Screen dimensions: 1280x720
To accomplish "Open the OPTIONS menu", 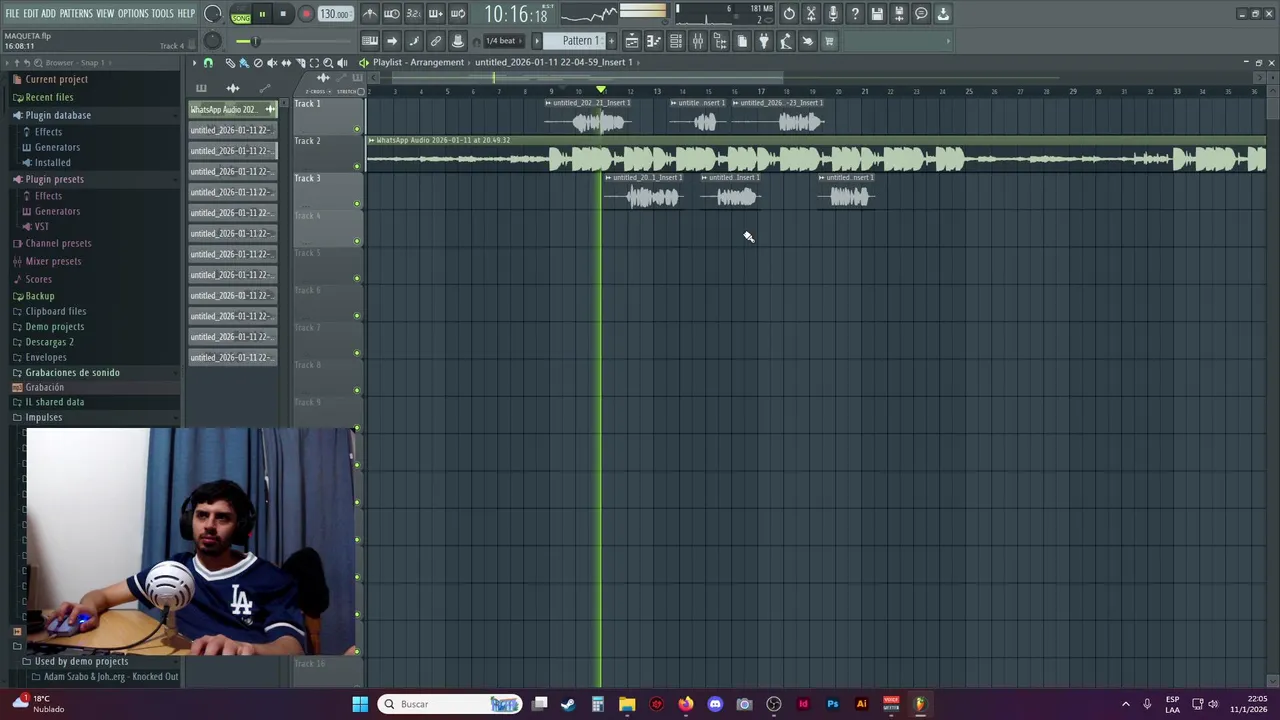I will click(x=133, y=14).
